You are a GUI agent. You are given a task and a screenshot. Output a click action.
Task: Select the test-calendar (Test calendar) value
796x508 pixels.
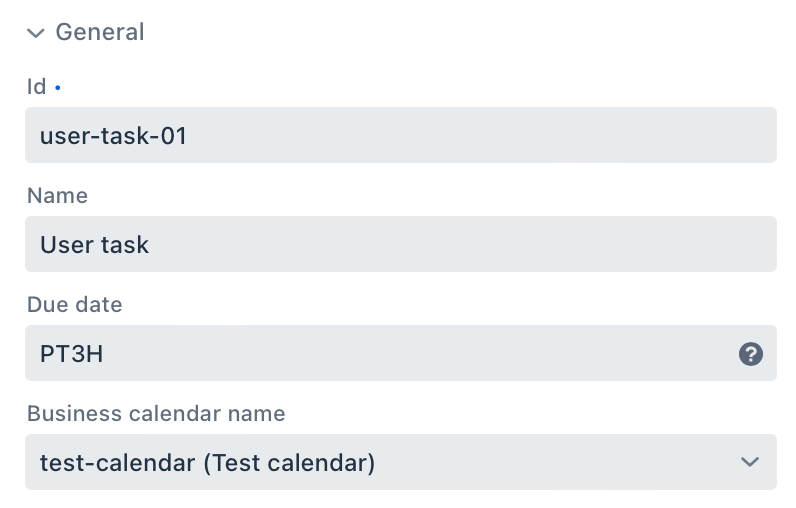tap(207, 463)
